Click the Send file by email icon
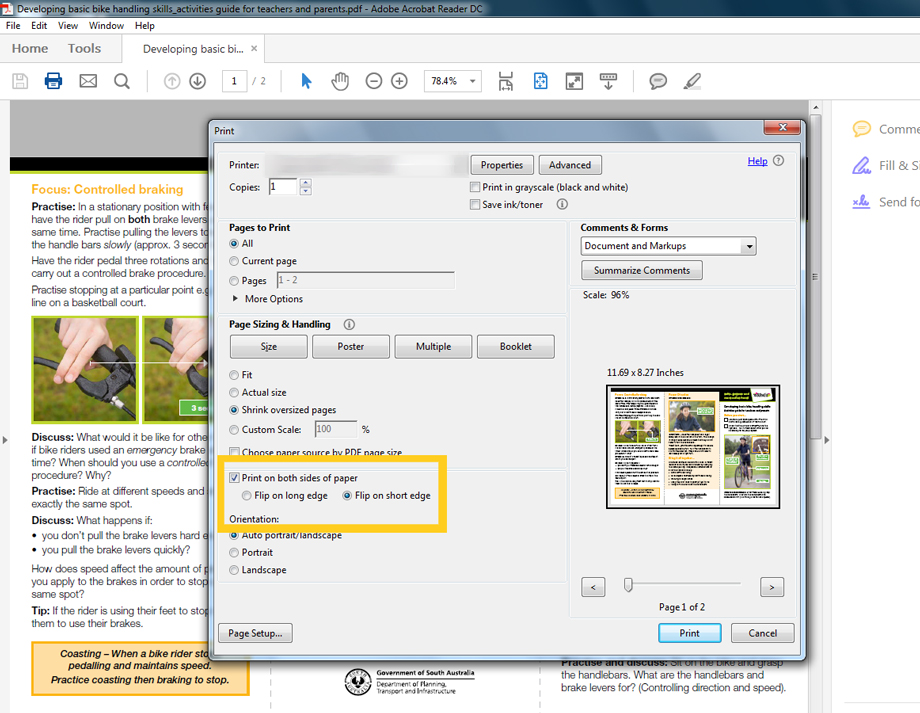The width and height of the screenshot is (920, 713). (88, 81)
